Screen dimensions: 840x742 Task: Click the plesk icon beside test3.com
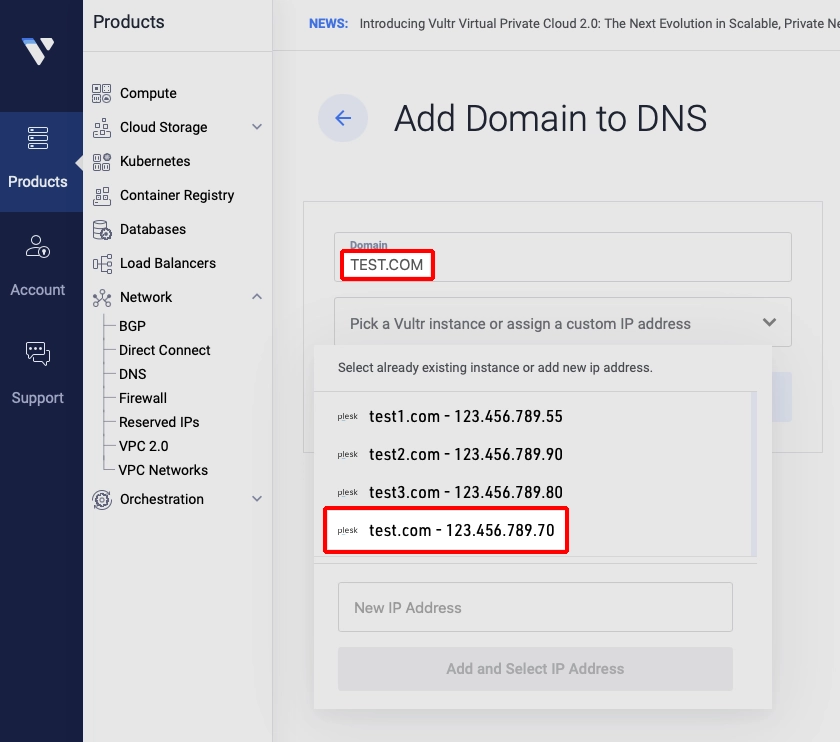[x=348, y=492]
